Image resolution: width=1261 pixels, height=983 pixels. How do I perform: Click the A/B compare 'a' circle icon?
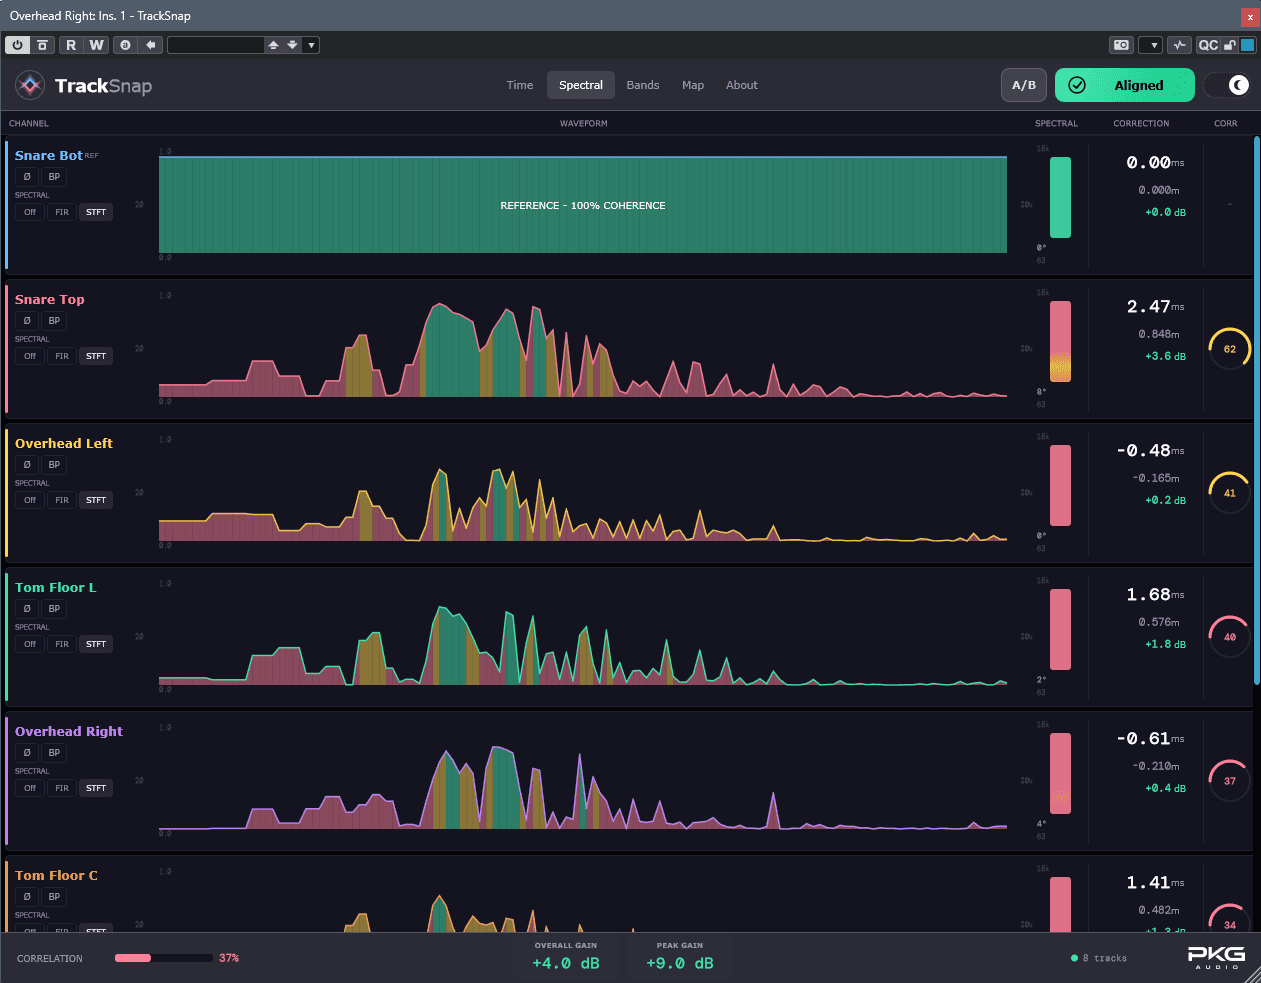(125, 45)
